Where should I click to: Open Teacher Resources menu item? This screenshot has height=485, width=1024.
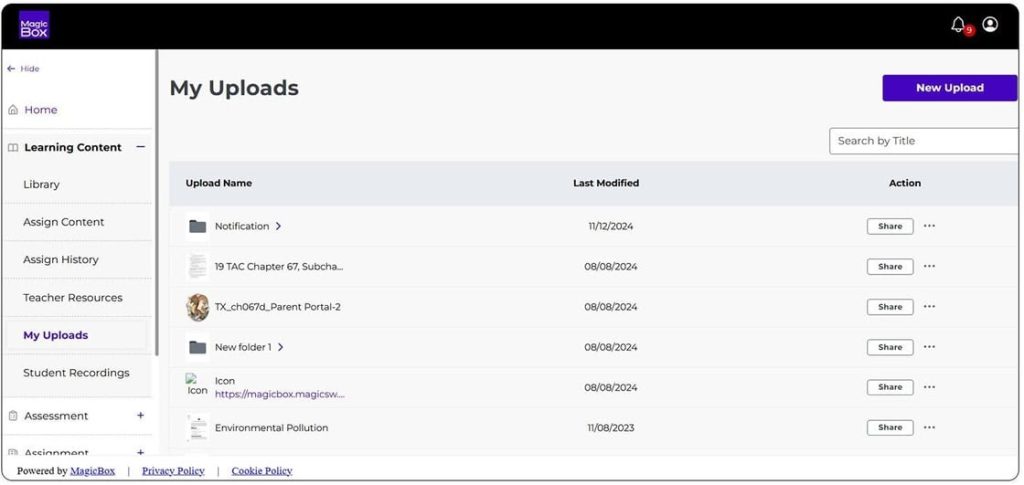[73, 298]
